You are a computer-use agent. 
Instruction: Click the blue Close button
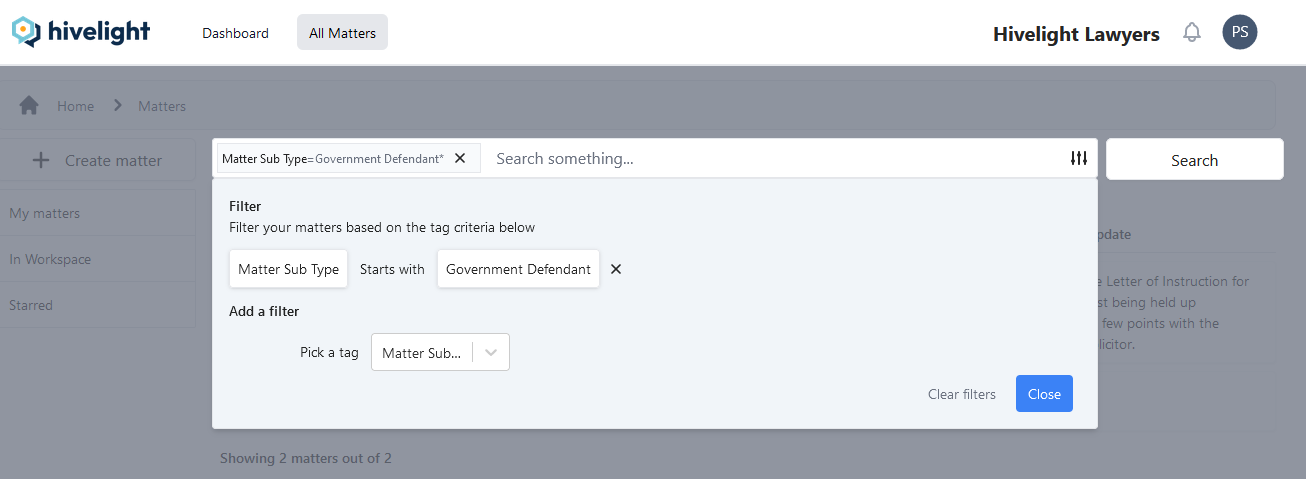tap(1044, 394)
